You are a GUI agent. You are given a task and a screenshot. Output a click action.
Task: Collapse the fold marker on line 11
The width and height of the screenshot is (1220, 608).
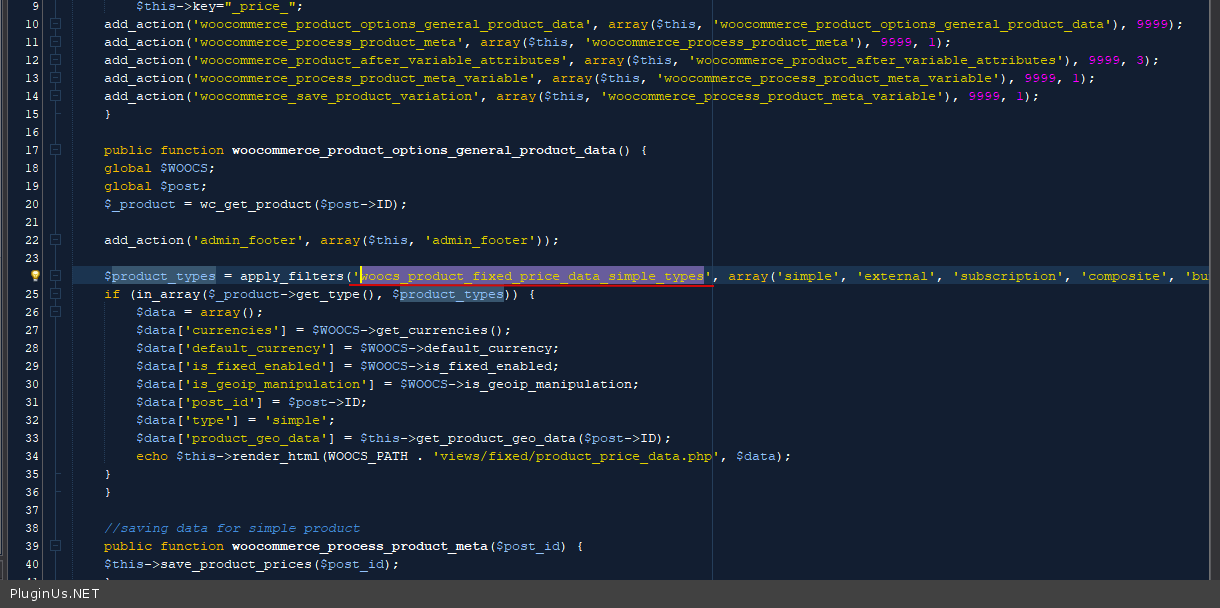point(55,42)
